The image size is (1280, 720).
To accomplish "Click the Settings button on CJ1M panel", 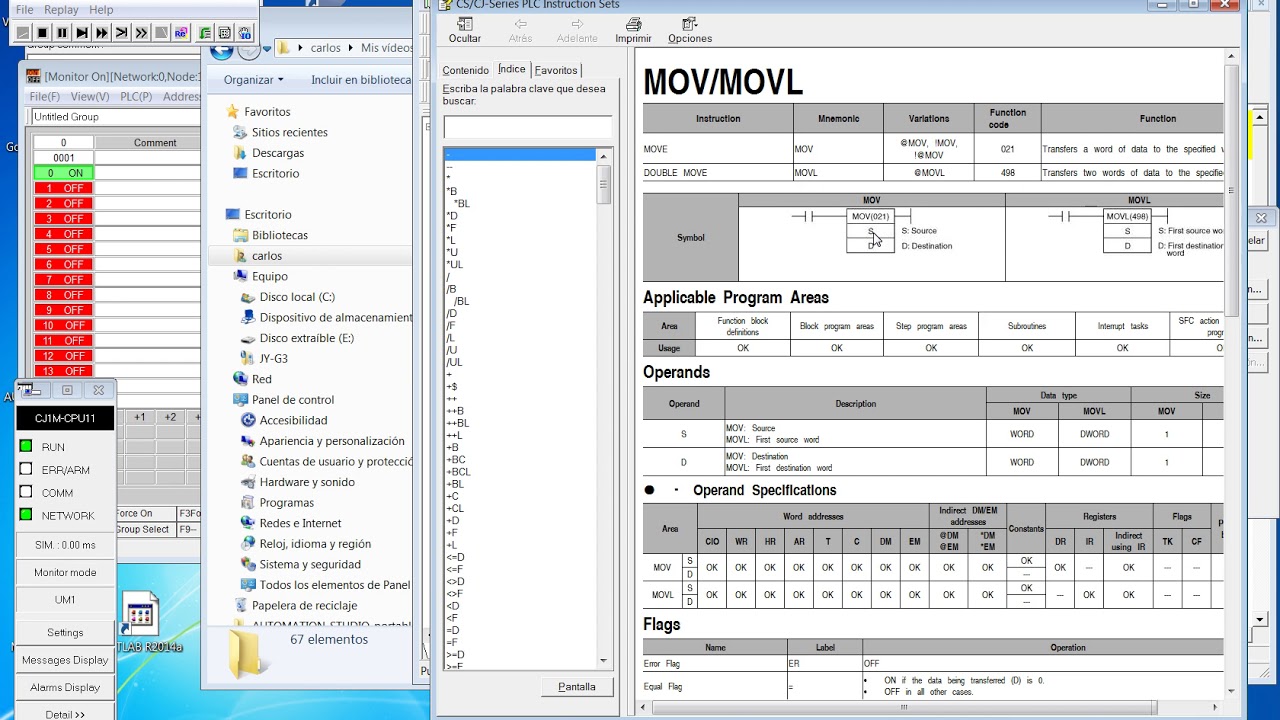I will coord(65,632).
